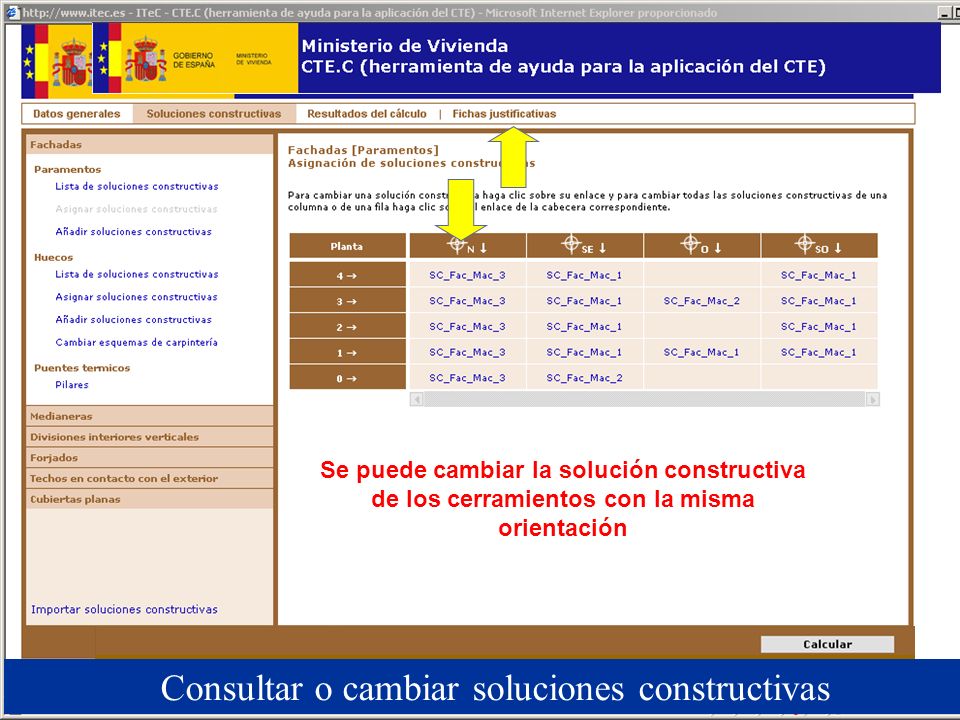Expand the Medianeras section

(149, 416)
